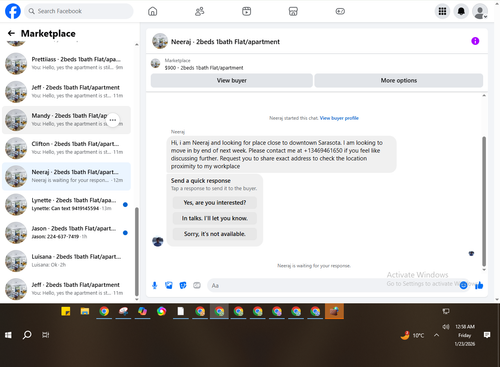Viewport: 500px width, 367px height.
Task: Open the notifications bell
Action: point(461,11)
